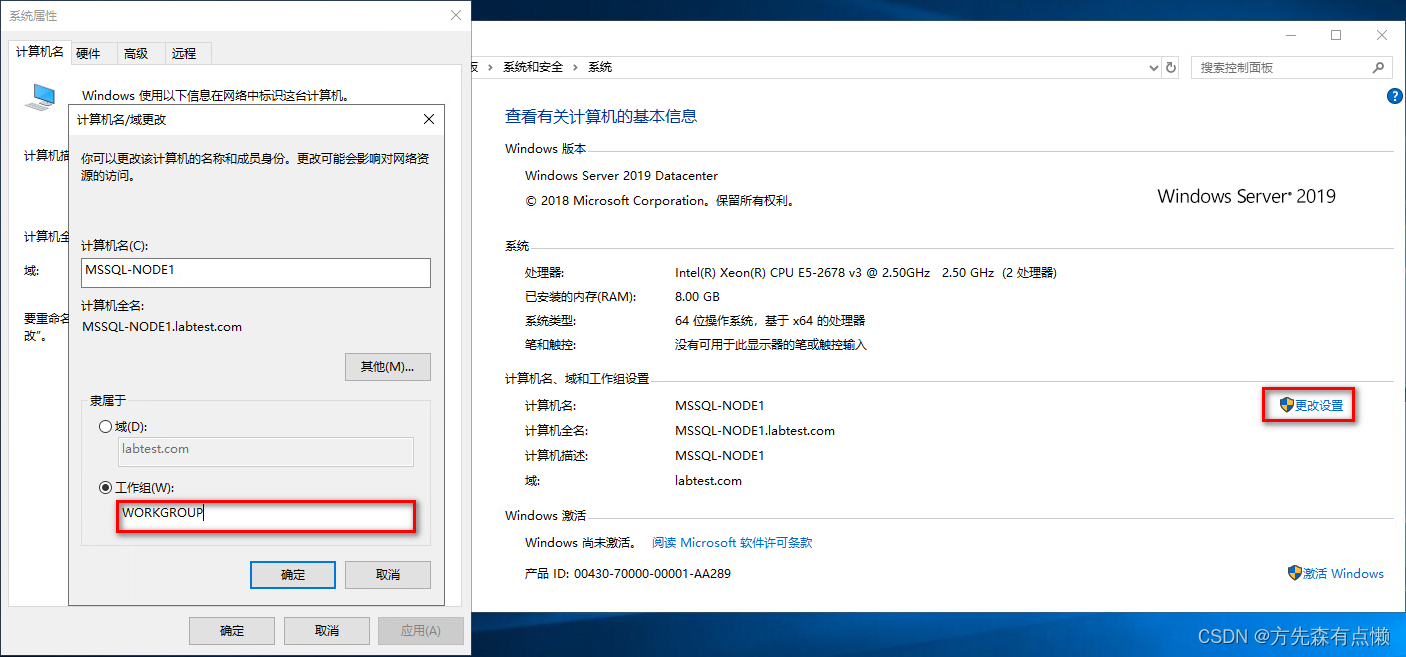The image size is (1406, 657).
Task: Switch to the 计算机名 tab
Action: coord(40,52)
